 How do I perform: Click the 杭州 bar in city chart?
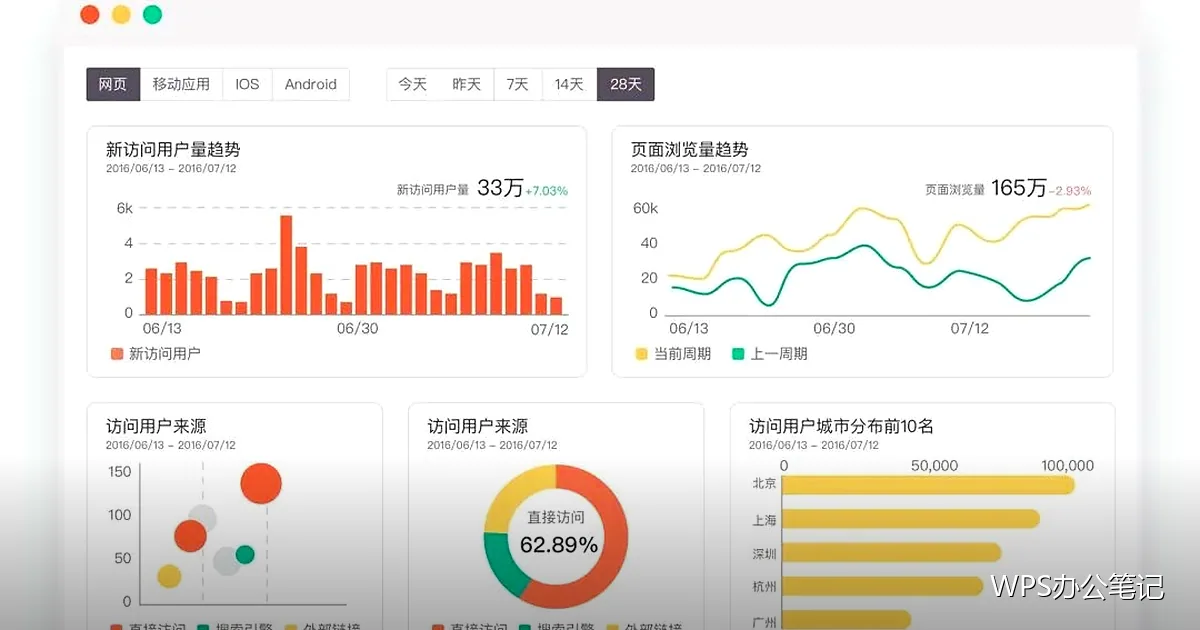[883, 585]
